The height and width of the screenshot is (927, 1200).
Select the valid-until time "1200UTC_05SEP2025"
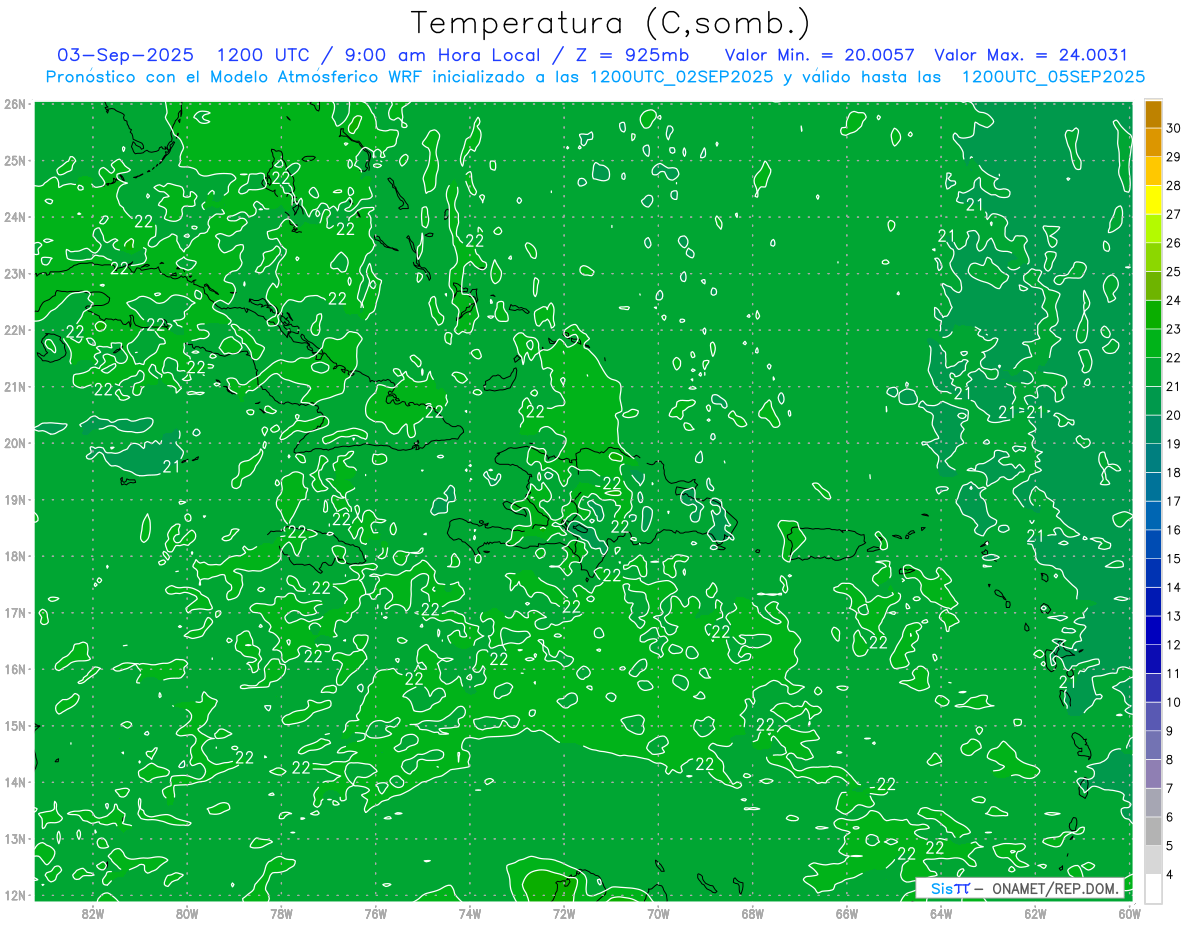[1053, 77]
